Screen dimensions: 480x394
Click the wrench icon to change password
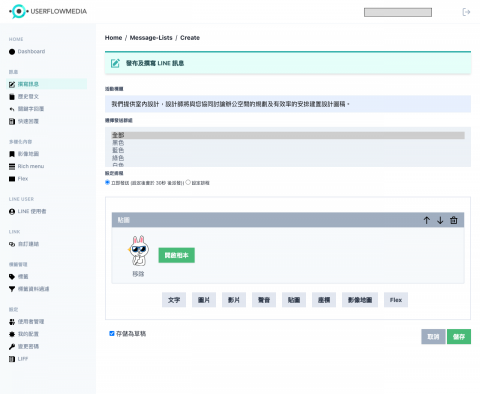click(x=12, y=346)
